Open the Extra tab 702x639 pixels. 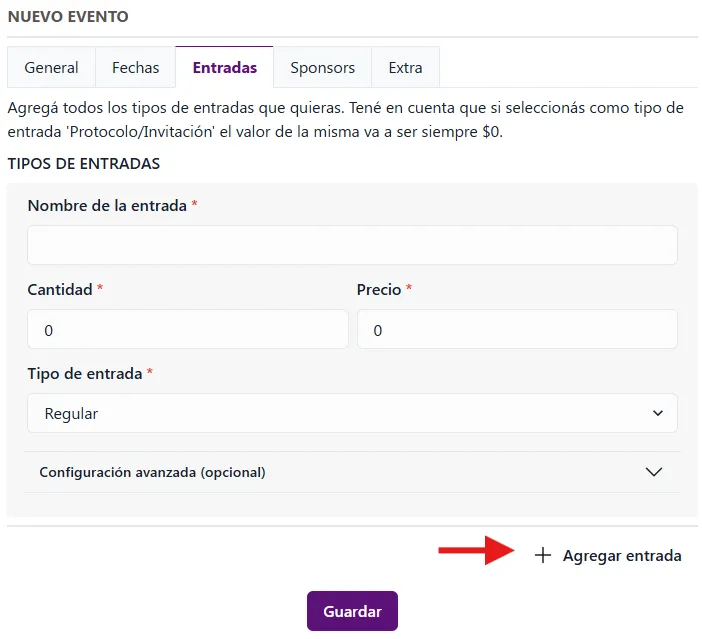tap(405, 67)
